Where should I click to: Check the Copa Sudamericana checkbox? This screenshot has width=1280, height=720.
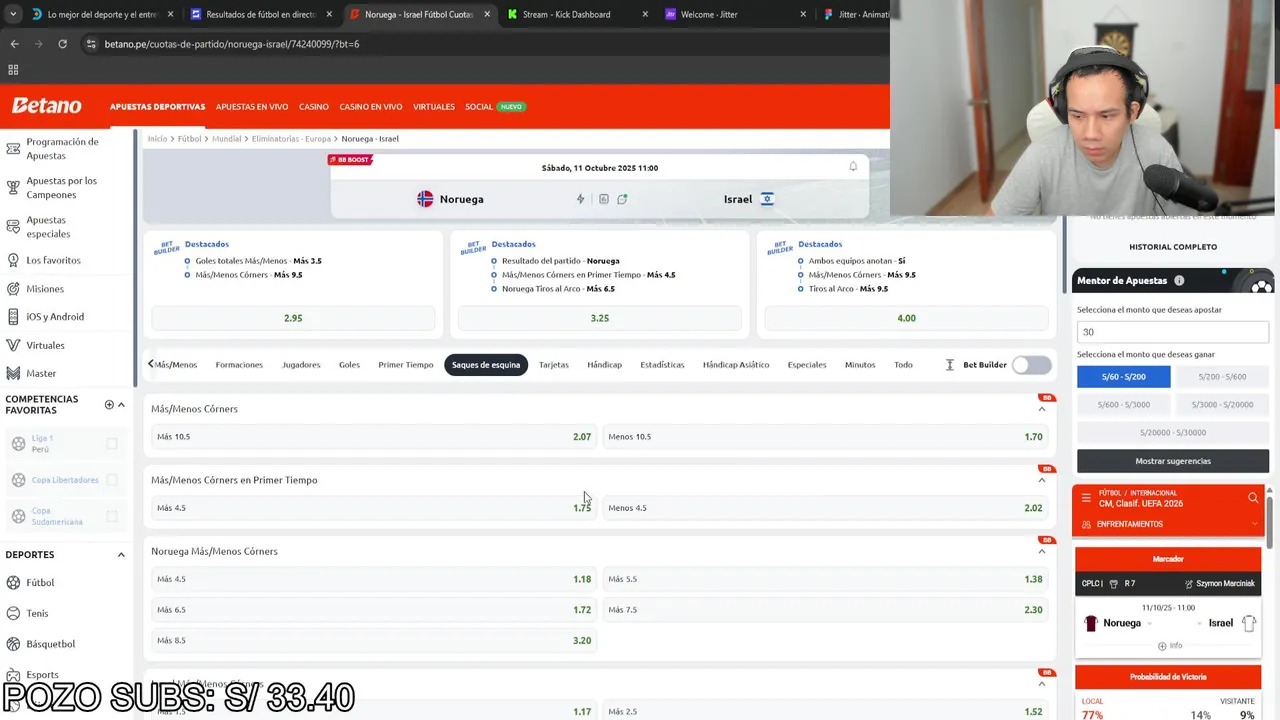[112, 516]
